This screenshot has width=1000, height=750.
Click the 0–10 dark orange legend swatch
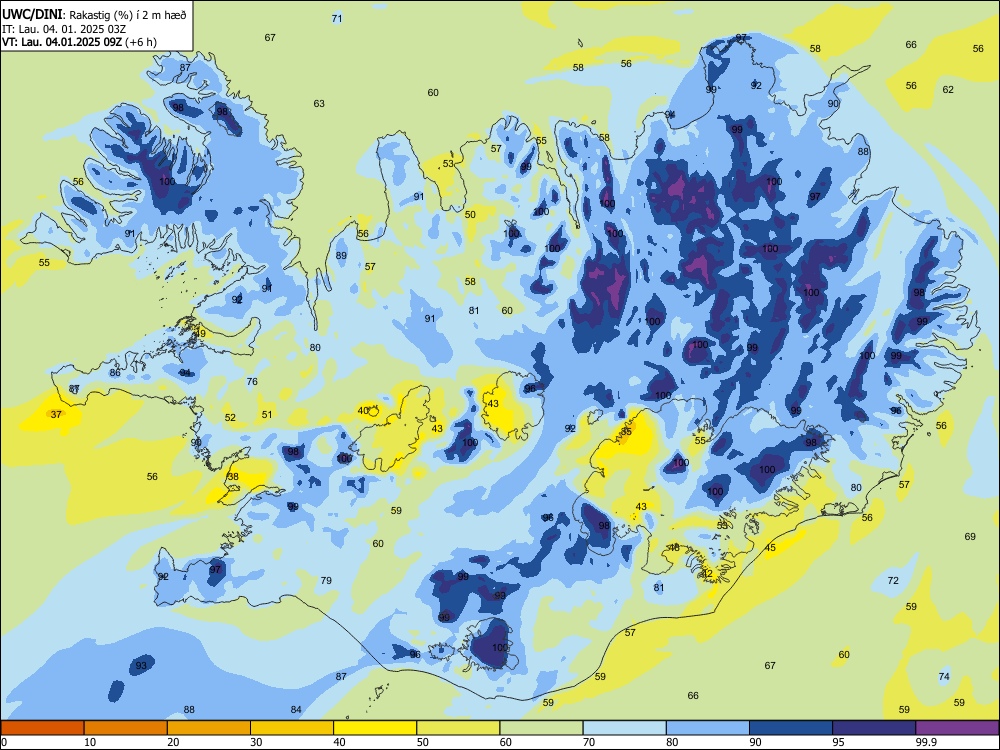[x=43, y=728]
